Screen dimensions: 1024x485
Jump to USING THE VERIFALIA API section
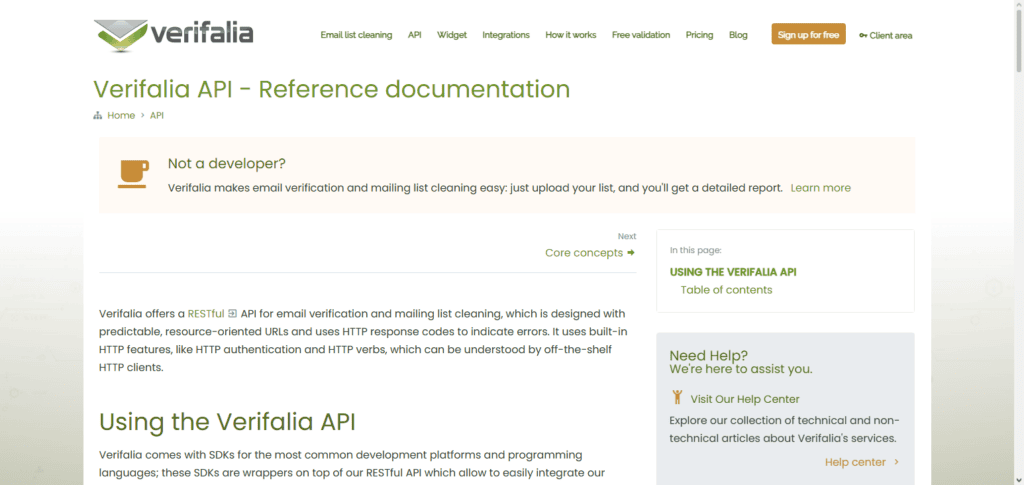[733, 272]
